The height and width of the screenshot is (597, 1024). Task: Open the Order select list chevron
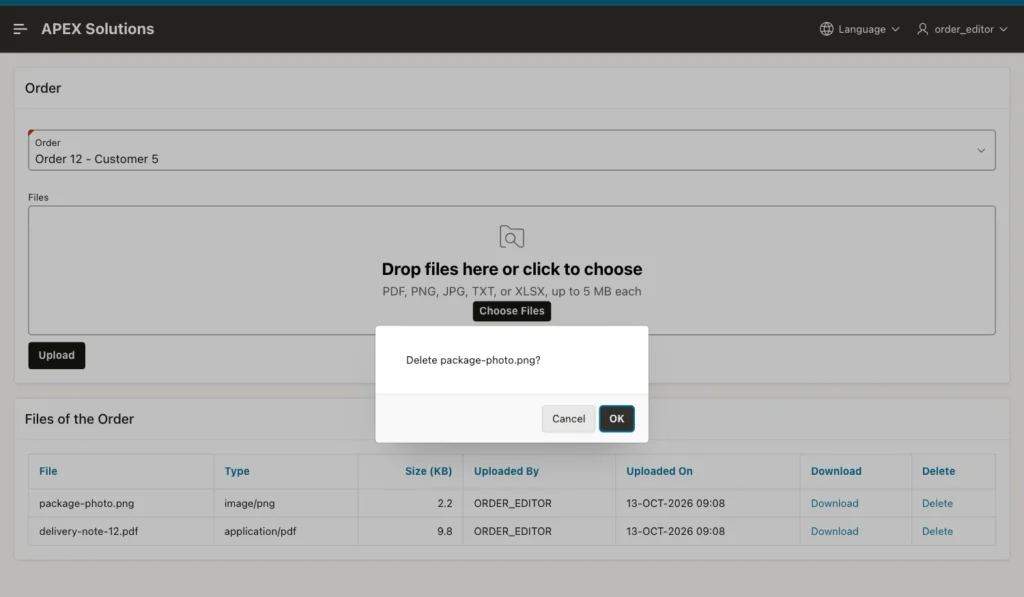coord(981,150)
